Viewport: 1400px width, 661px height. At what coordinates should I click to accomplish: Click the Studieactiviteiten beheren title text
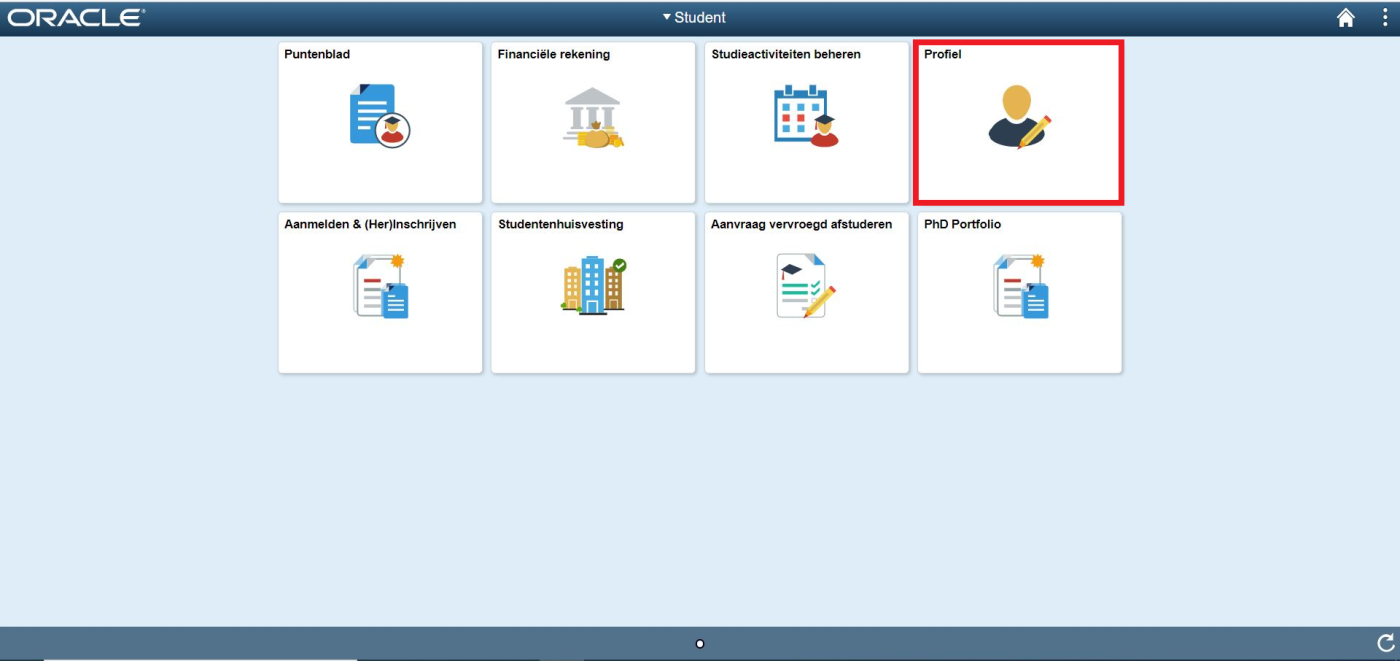tap(785, 54)
